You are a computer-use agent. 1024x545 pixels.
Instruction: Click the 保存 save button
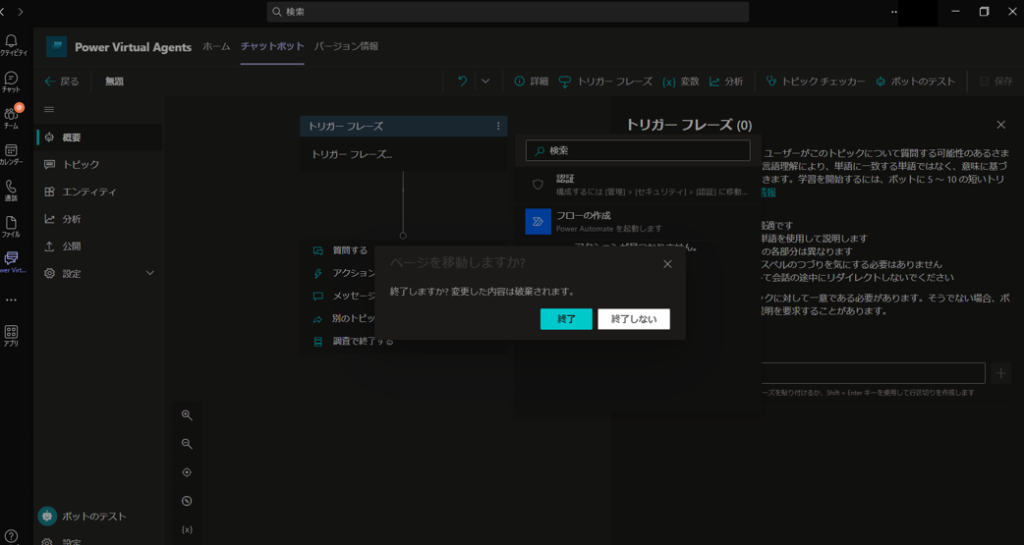pyautogui.click(x=996, y=82)
